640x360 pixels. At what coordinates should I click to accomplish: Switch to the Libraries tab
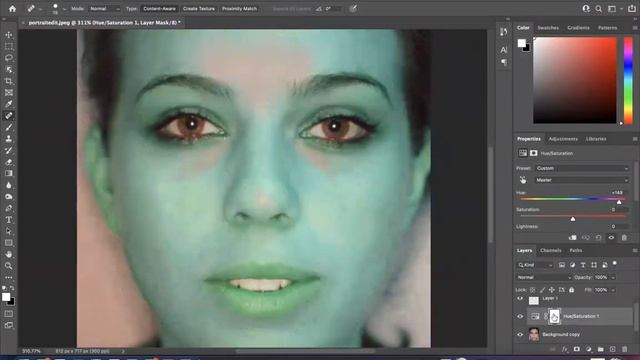[596, 139]
